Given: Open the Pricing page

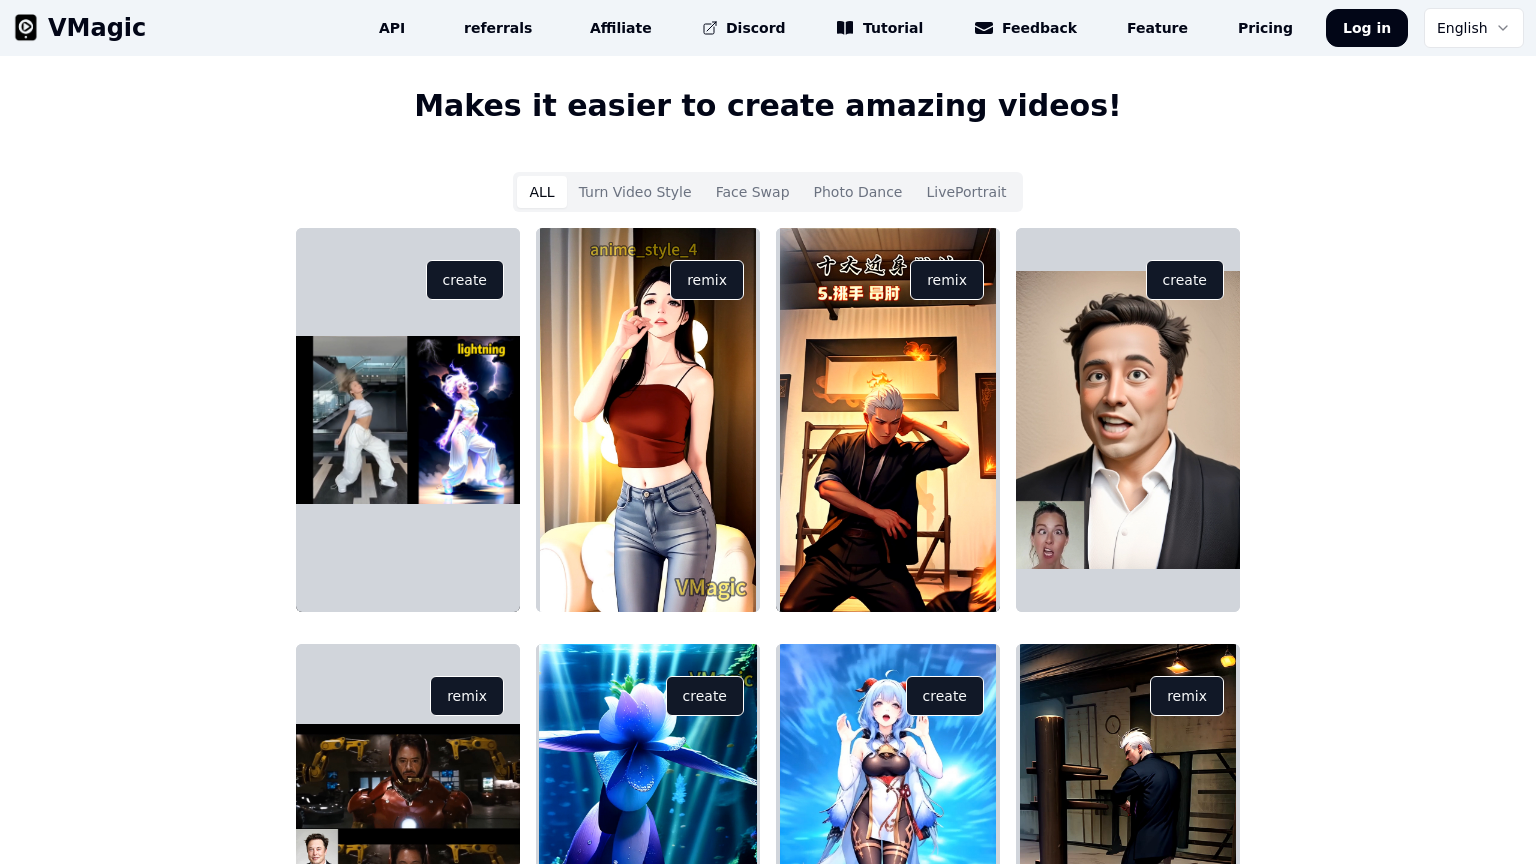Looking at the screenshot, I should 1265,28.
